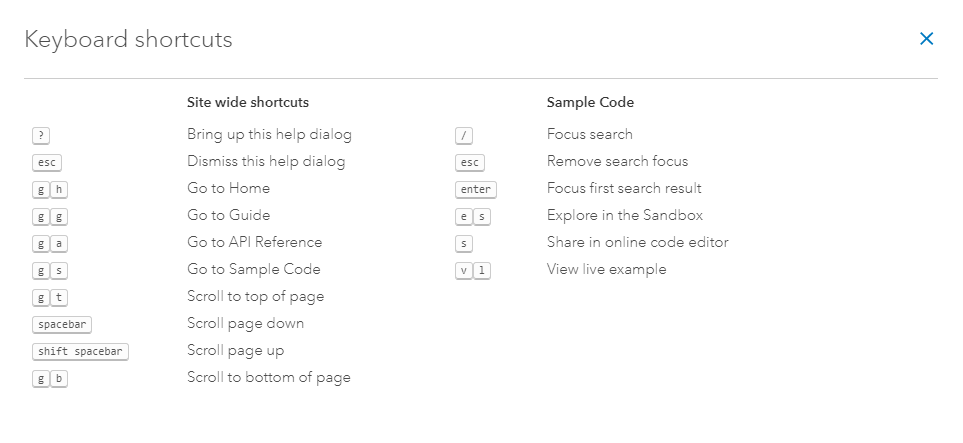The width and height of the screenshot is (963, 443).
Task: Click the spacebar key badge
Action: pos(62,324)
